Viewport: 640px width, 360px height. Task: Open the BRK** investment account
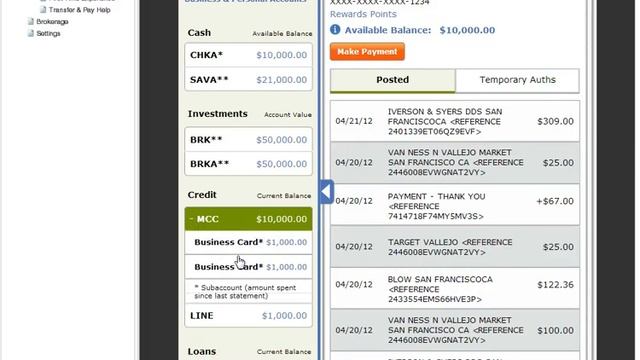(x=248, y=140)
